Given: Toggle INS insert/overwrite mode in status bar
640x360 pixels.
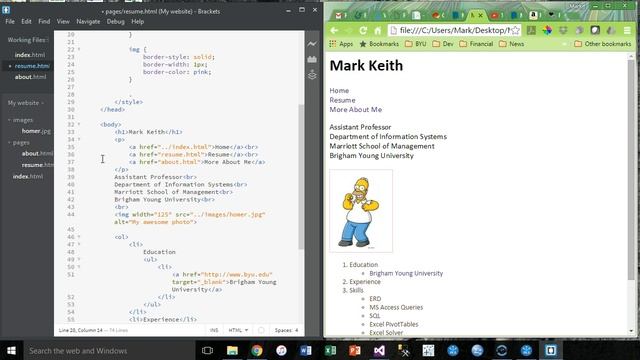Looking at the screenshot, I should click(214, 330).
